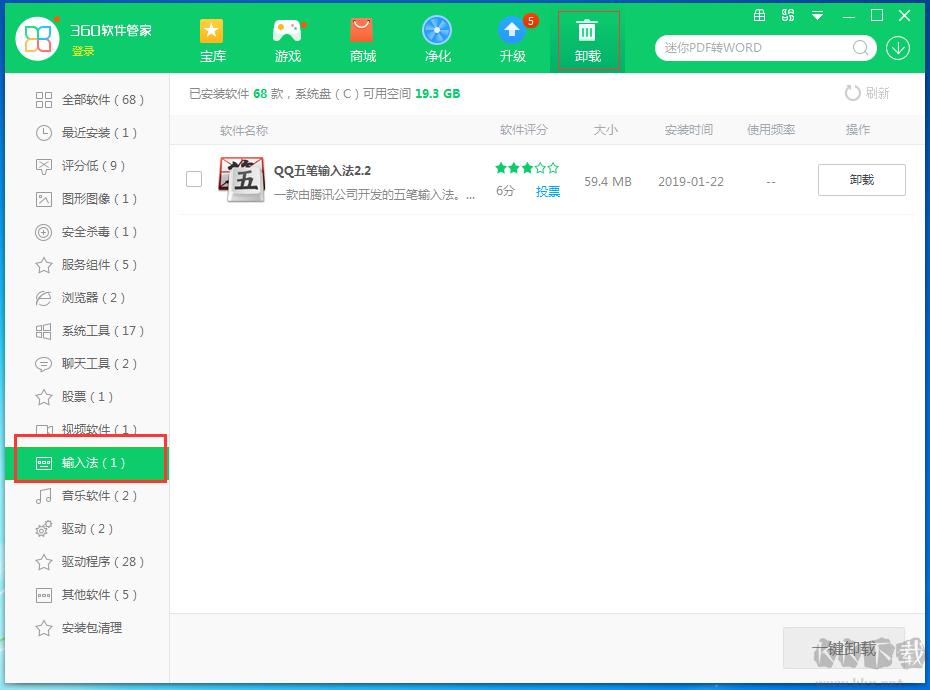Click the download arrow next to search box
930x690 pixels.
pyautogui.click(x=897, y=47)
